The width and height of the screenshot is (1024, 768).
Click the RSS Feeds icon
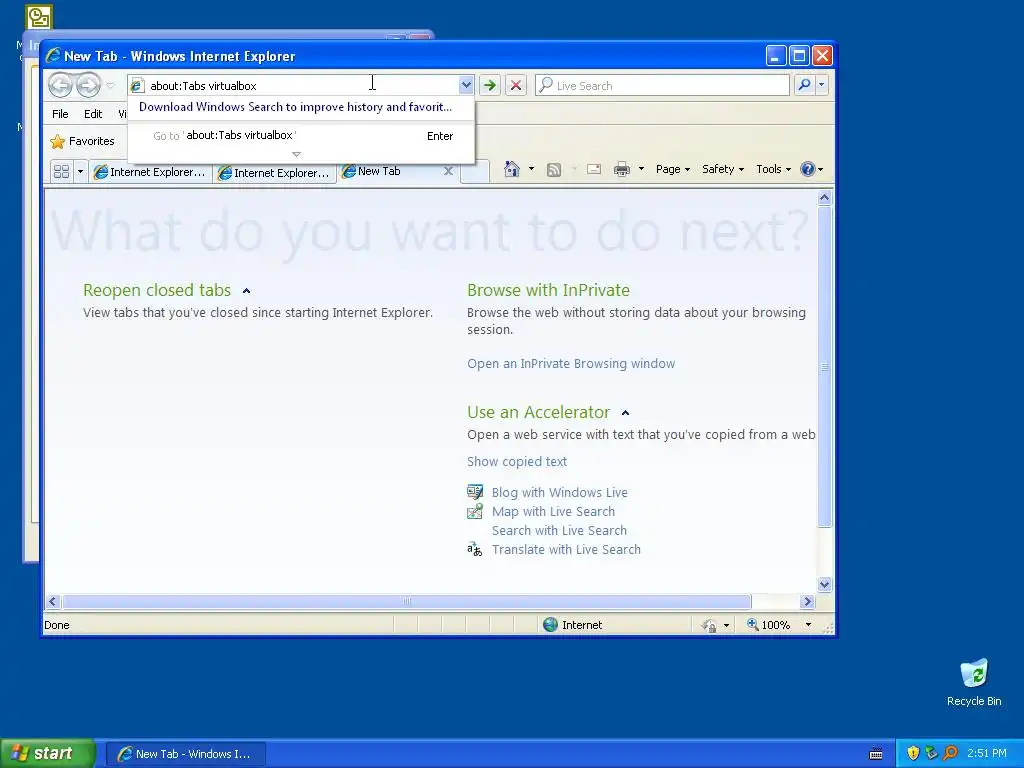554,170
